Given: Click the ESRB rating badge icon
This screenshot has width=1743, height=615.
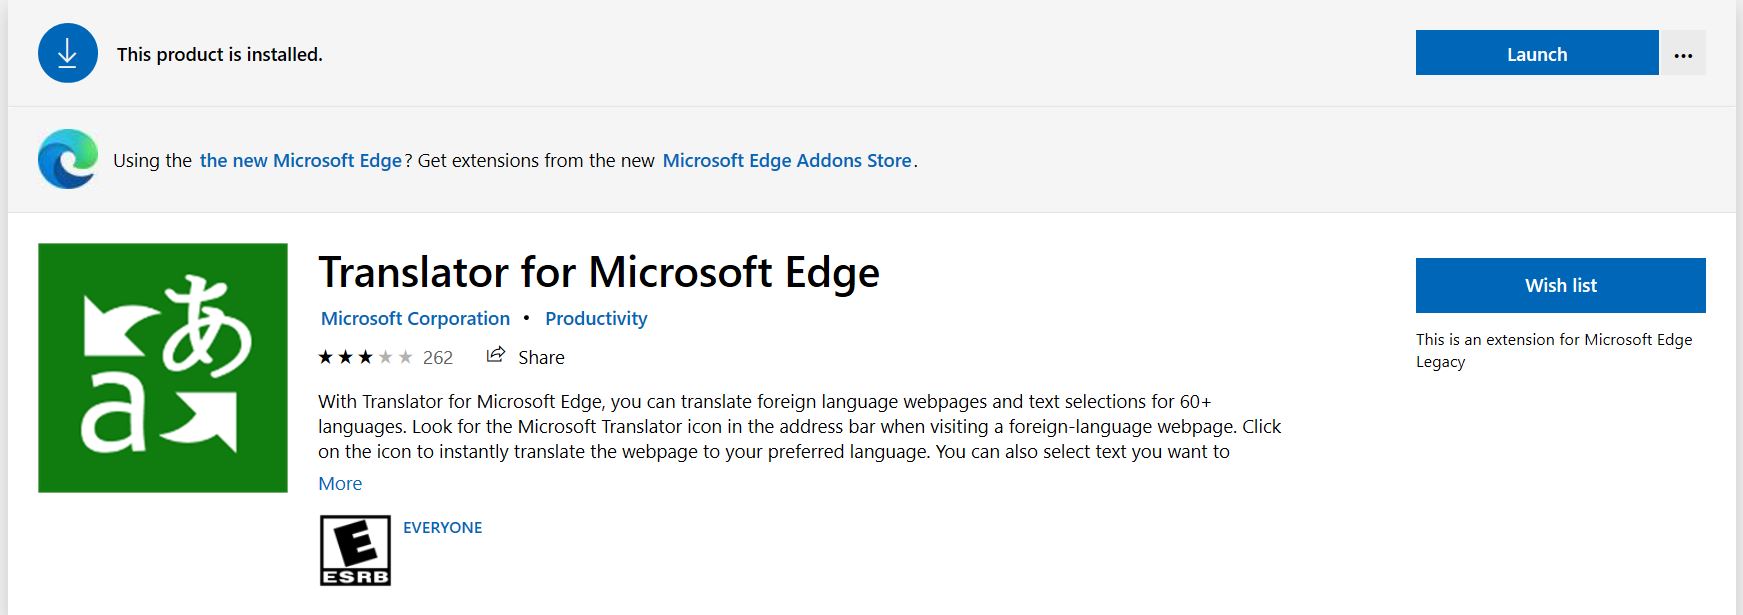Looking at the screenshot, I should [355, 550].
